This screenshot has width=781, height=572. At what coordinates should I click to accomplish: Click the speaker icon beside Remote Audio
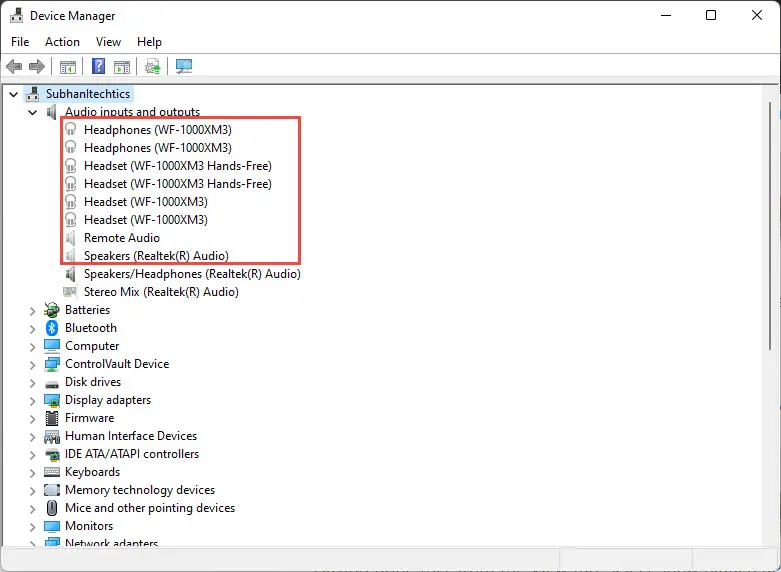point(71,238)
